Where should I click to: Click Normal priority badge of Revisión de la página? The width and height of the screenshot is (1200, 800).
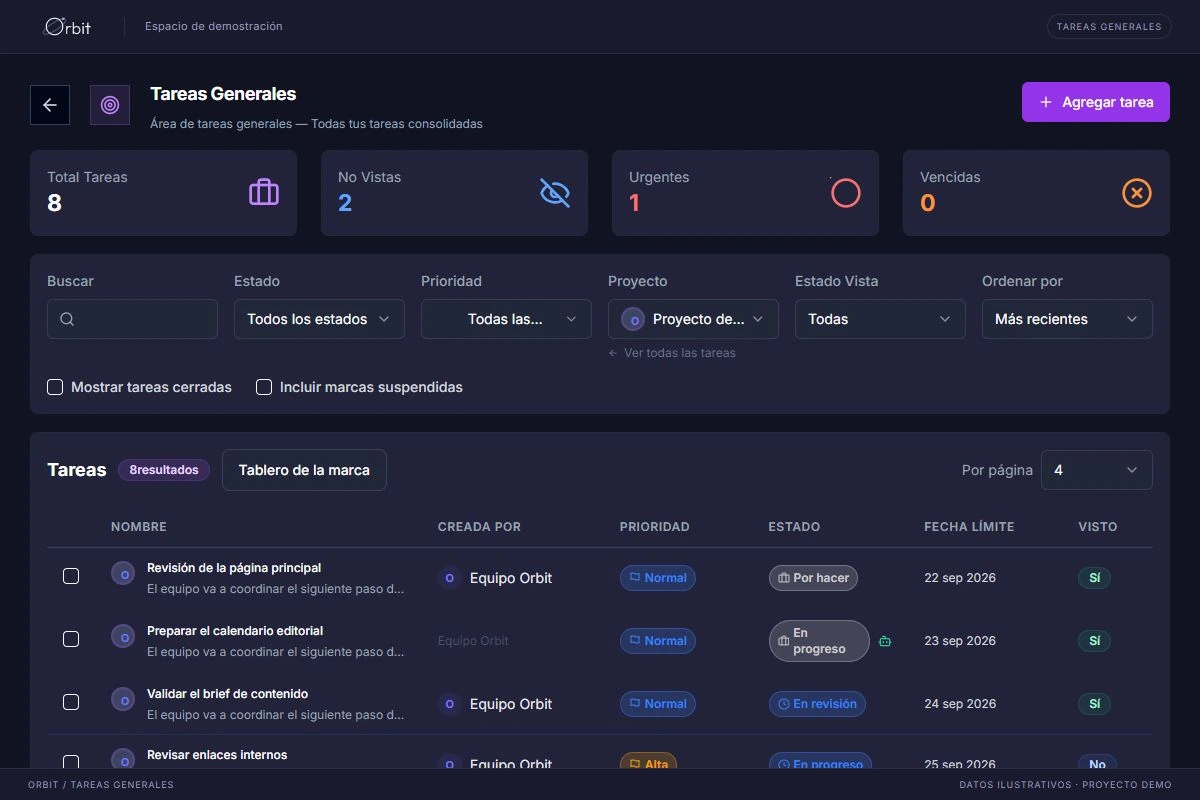tap(658, 578)
